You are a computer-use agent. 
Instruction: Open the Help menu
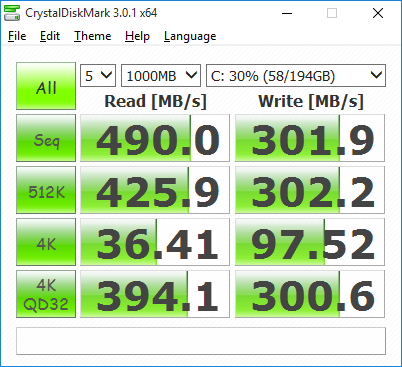[137, 36]
